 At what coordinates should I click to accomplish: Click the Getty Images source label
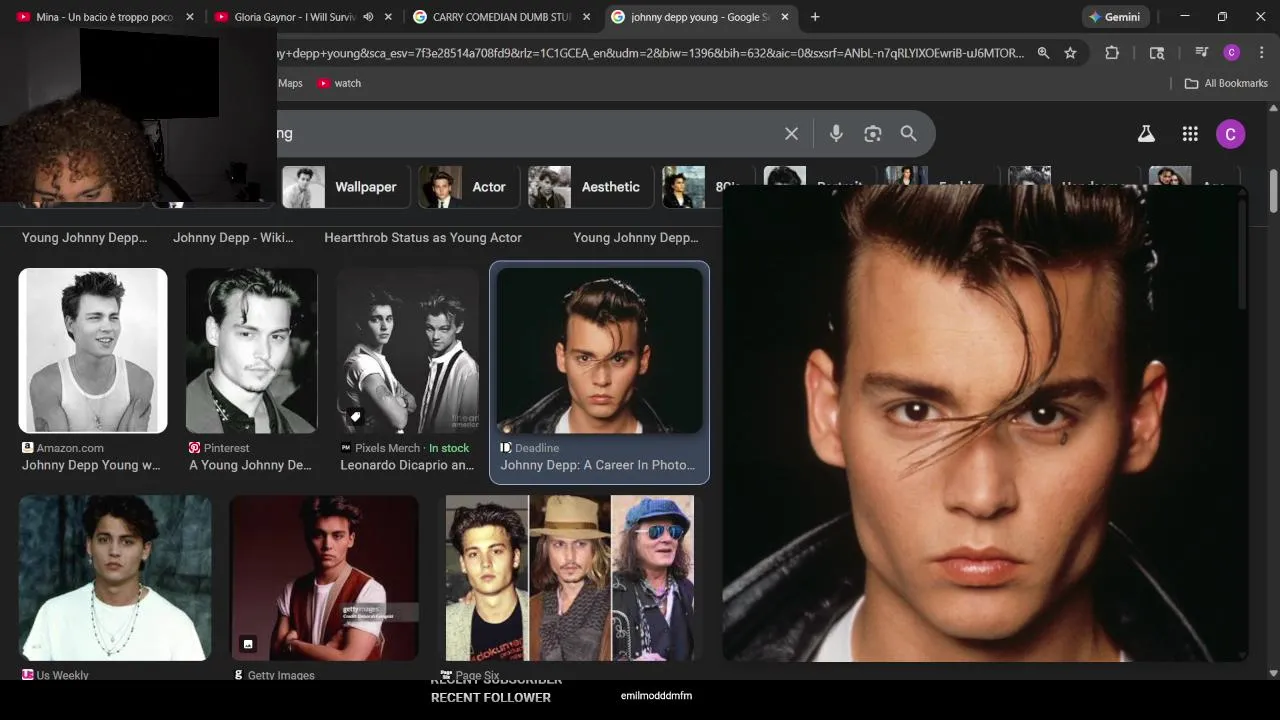pyautogui.click(x=281, y=675)
